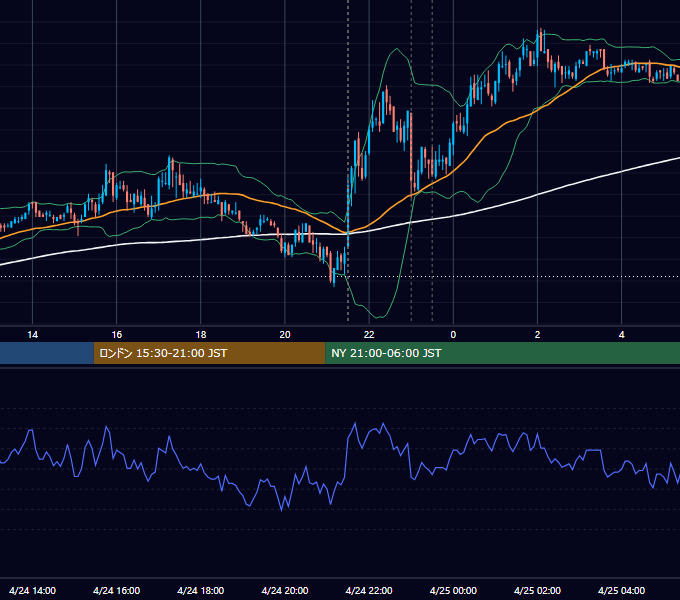Click the 4/24 16:00 time label
This screenshot has width=680, height=600.
click(x=116, y=590)
